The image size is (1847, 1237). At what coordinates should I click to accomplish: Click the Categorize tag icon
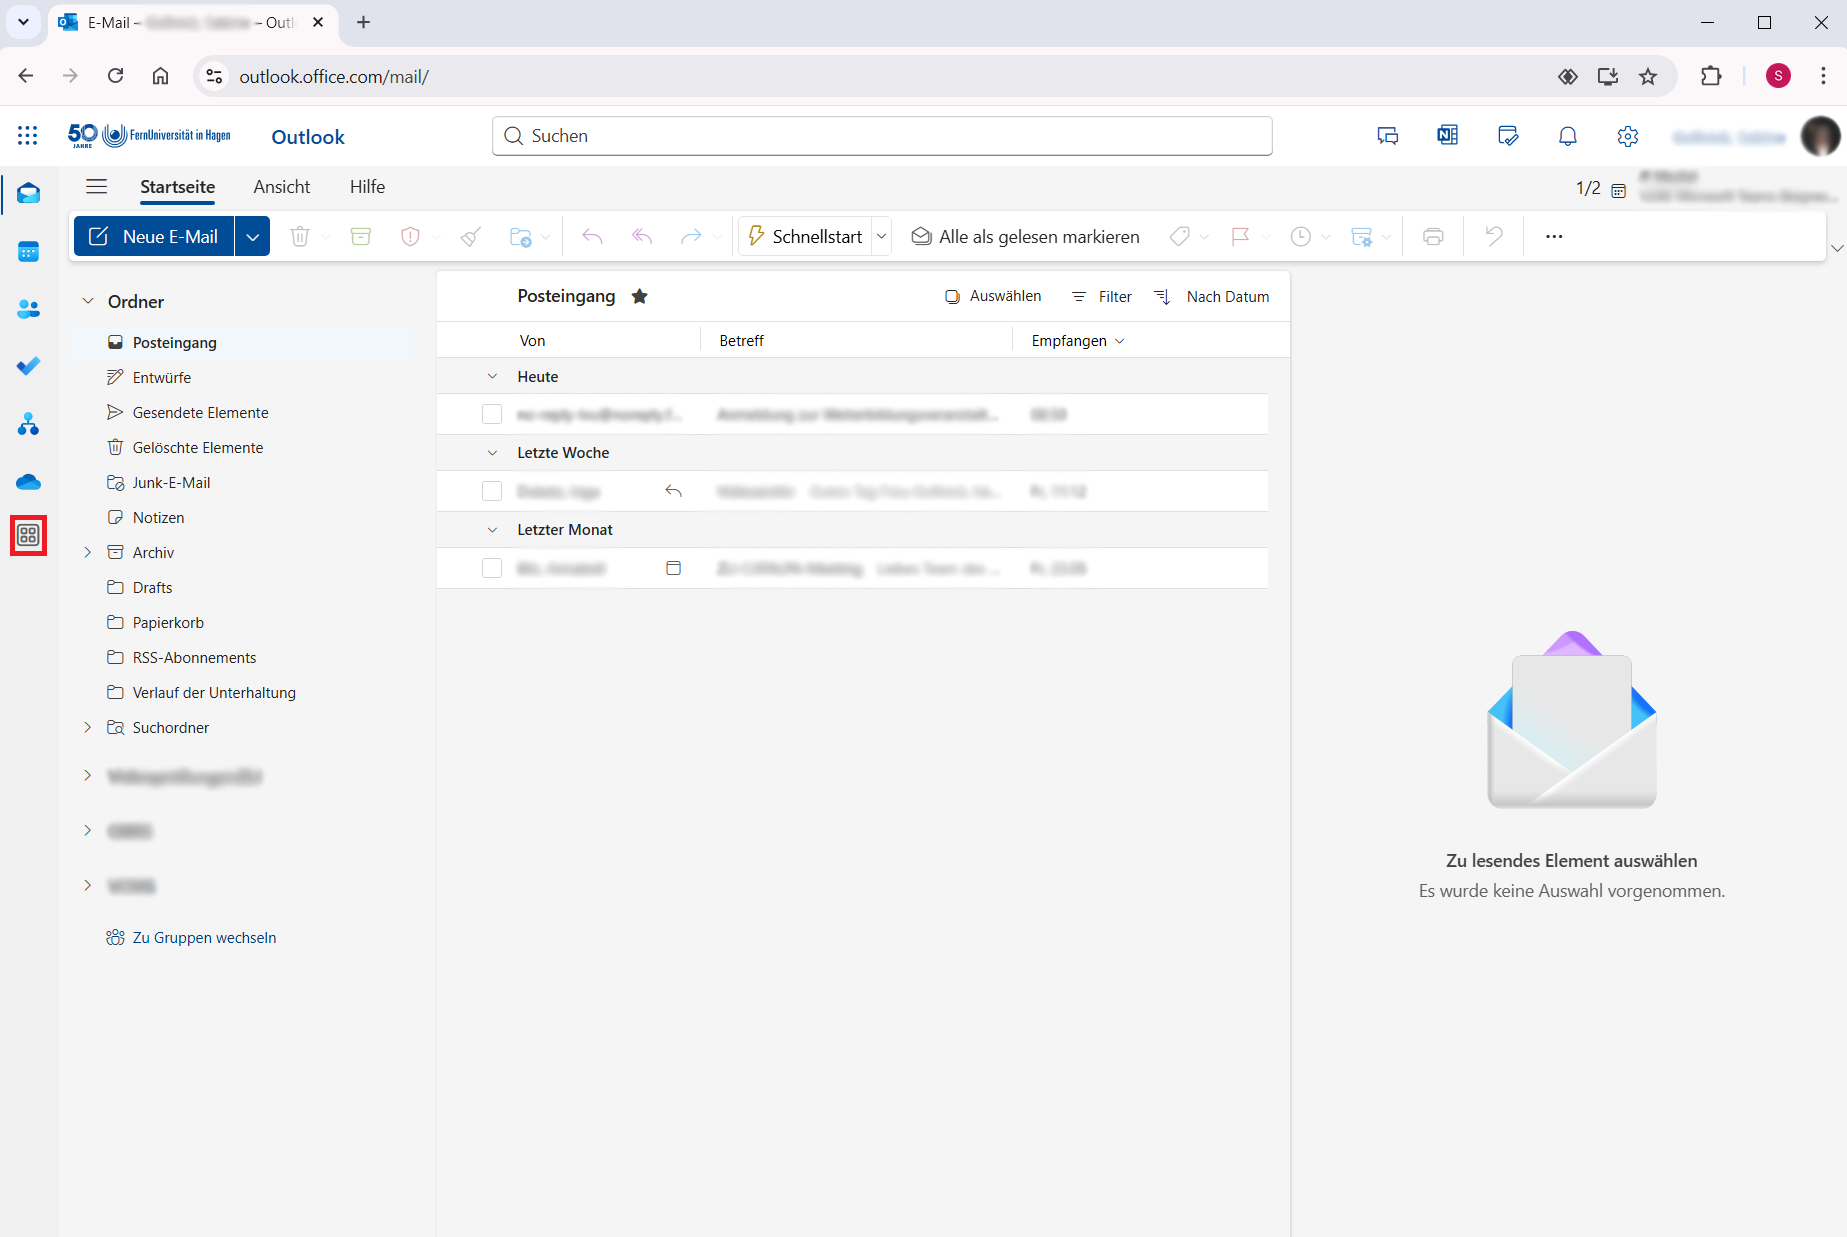point(1180,237)
